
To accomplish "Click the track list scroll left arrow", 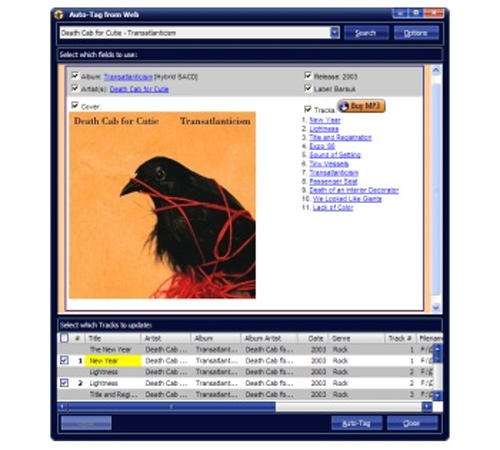I will click(x=62, y=406).
